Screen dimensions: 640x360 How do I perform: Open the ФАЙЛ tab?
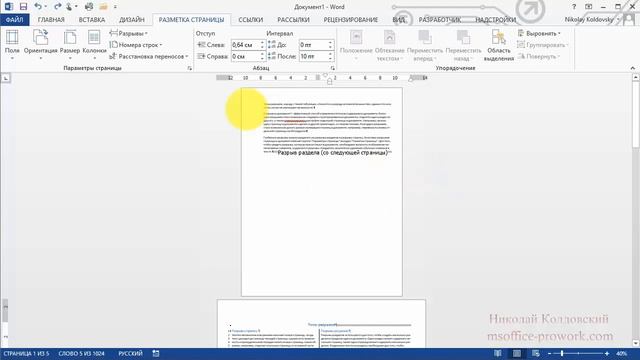click(x=15, y=20)
